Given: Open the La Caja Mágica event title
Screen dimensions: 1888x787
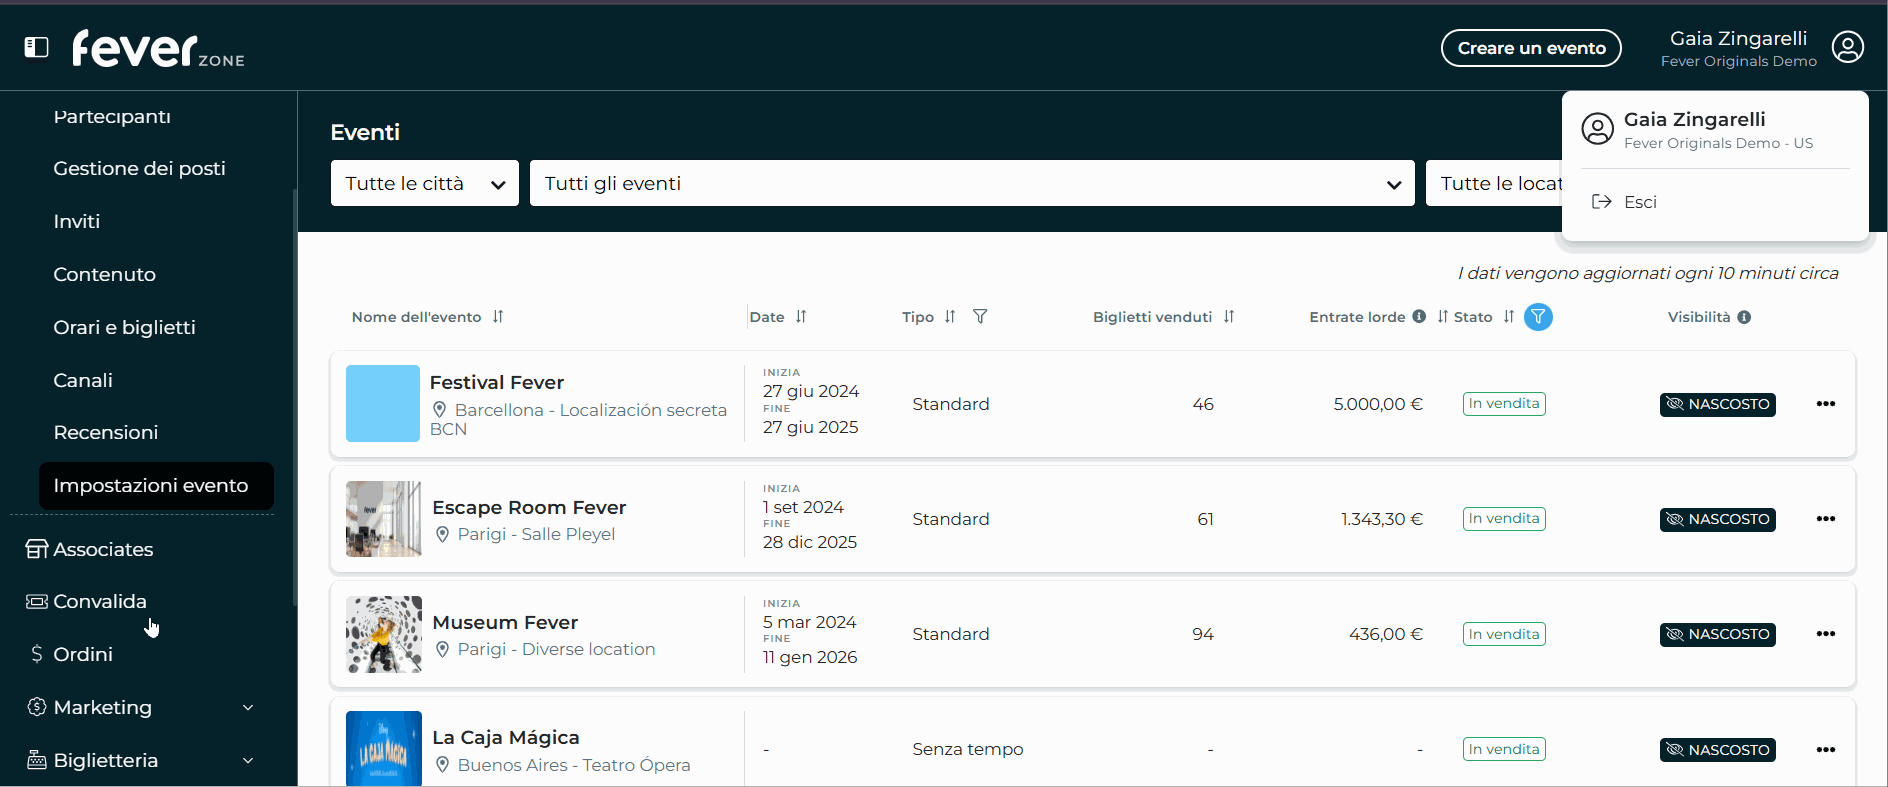Looking at the screenshot, I should pos(506,737).
